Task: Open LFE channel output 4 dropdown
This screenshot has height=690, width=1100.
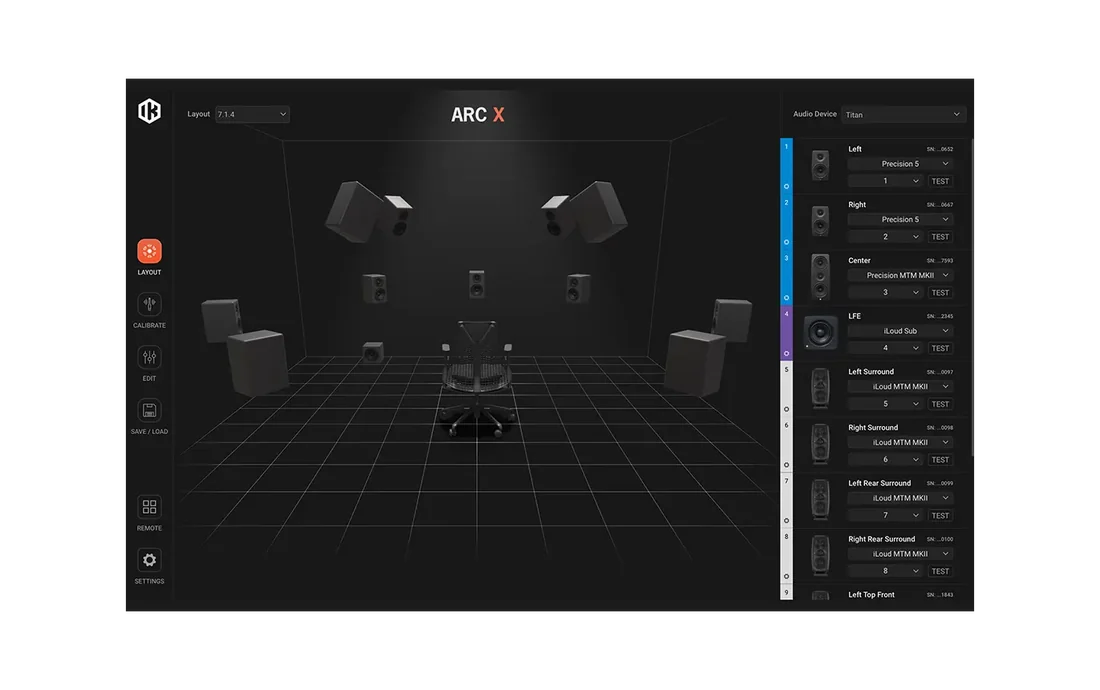Action: coord(885,348)
